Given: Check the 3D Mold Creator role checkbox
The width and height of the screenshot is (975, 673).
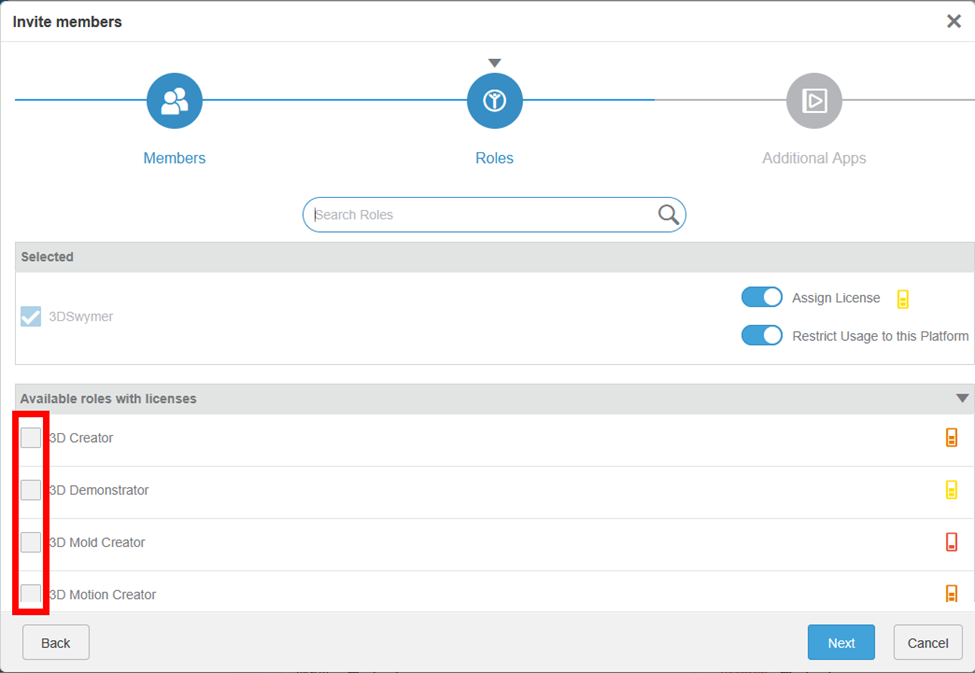Looking at the screenshot, I should (x=31, y=542).
